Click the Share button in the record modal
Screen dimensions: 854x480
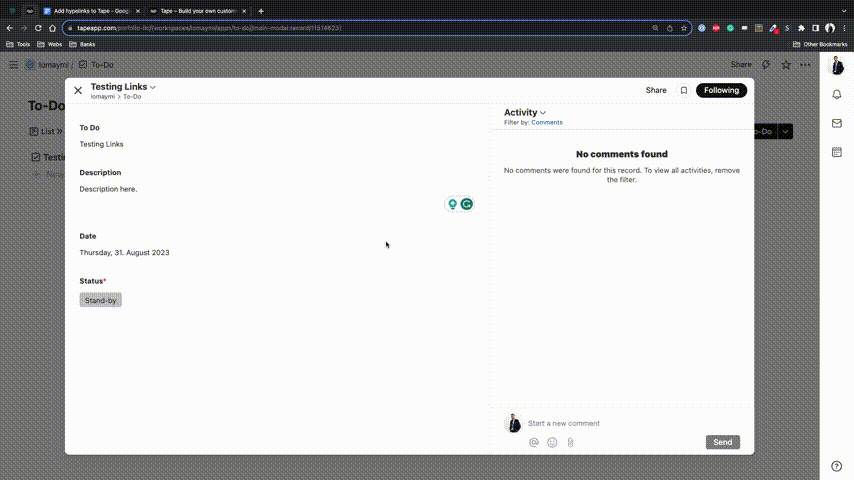point(656,90)
